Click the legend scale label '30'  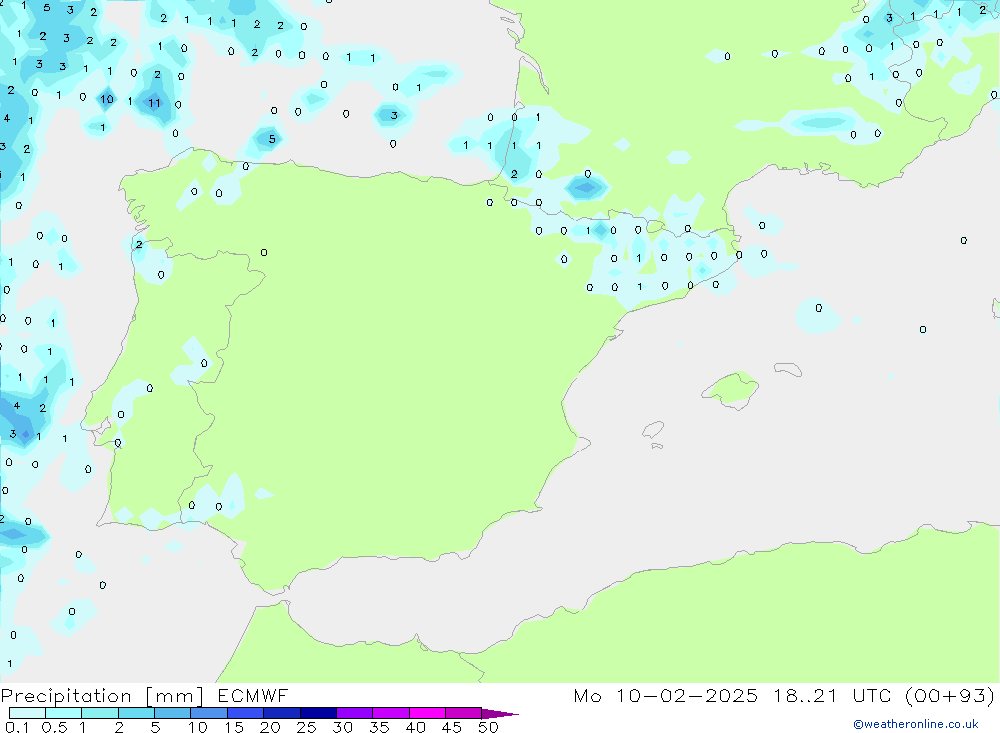tap(342, 727)
